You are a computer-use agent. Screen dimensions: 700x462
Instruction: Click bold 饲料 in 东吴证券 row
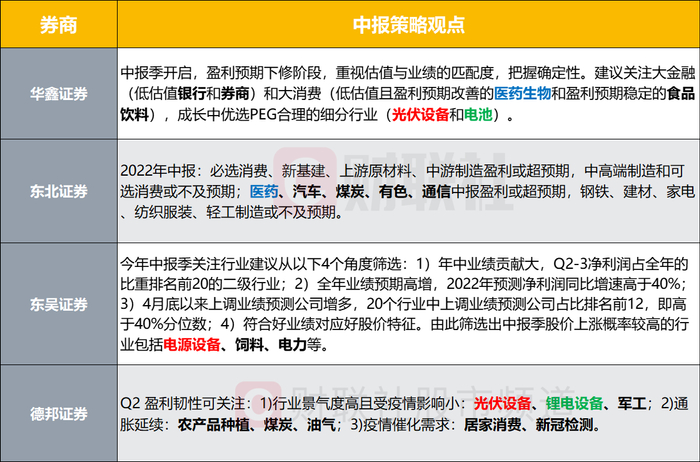coord(250,344)
